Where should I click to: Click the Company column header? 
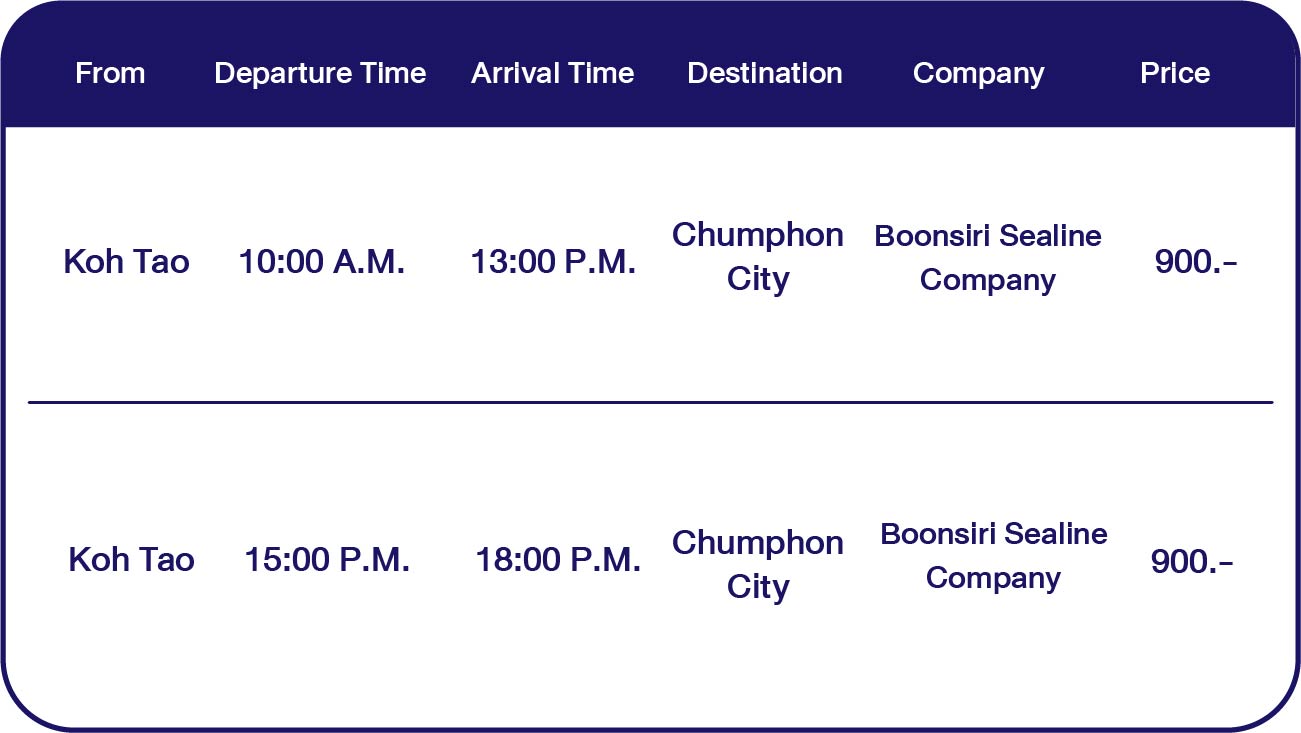pyautogui.click(x=978, y=73)
